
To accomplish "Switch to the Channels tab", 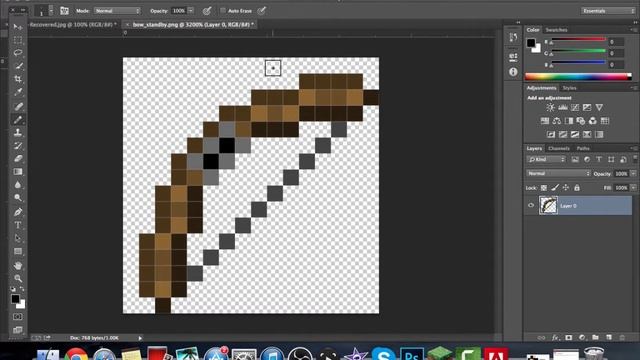I will click(559, 148).
